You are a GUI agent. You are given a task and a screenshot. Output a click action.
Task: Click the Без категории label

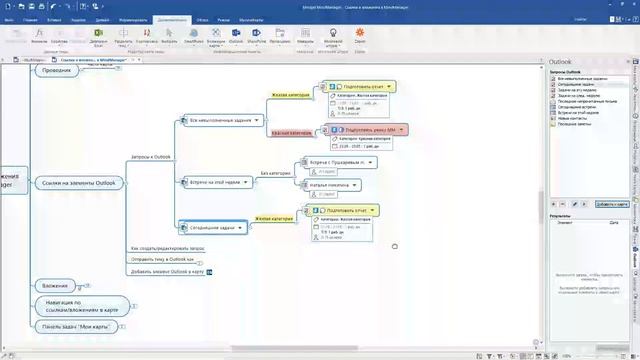coord(276,173)
